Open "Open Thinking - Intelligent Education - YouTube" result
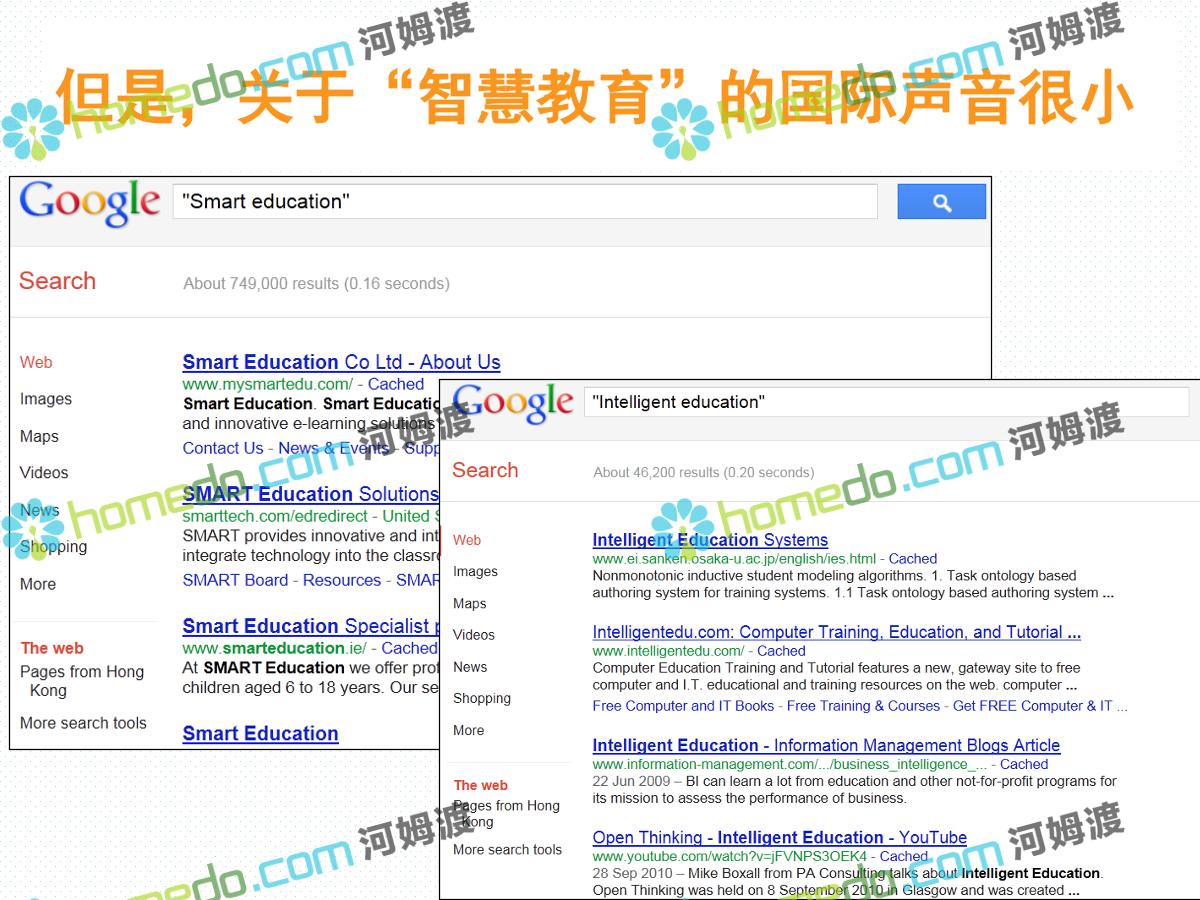The width and height of the screenshot is (1200, 900). coord(780,837)
